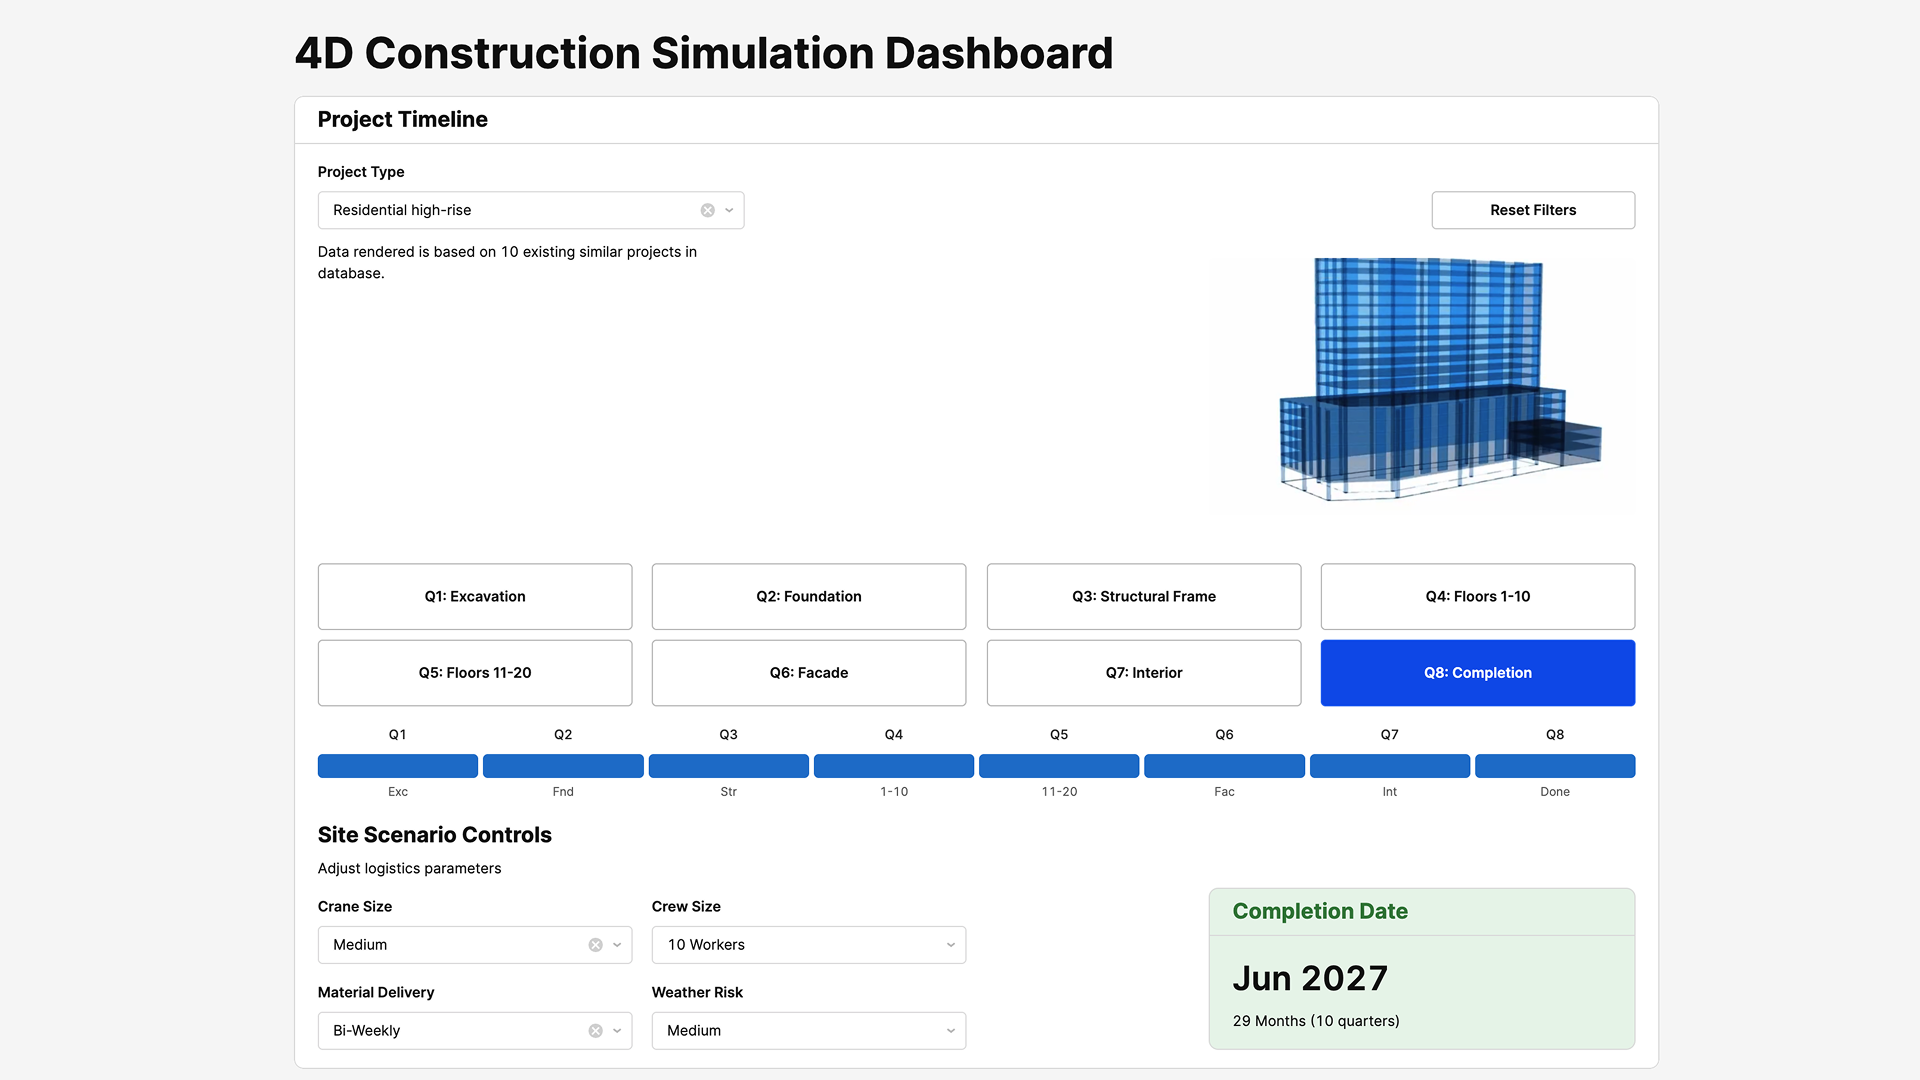Screen dimensions: 1920x1080
Task: Clear the Bi-Weekly Material Delivery value
Action: click(595, 1031)
